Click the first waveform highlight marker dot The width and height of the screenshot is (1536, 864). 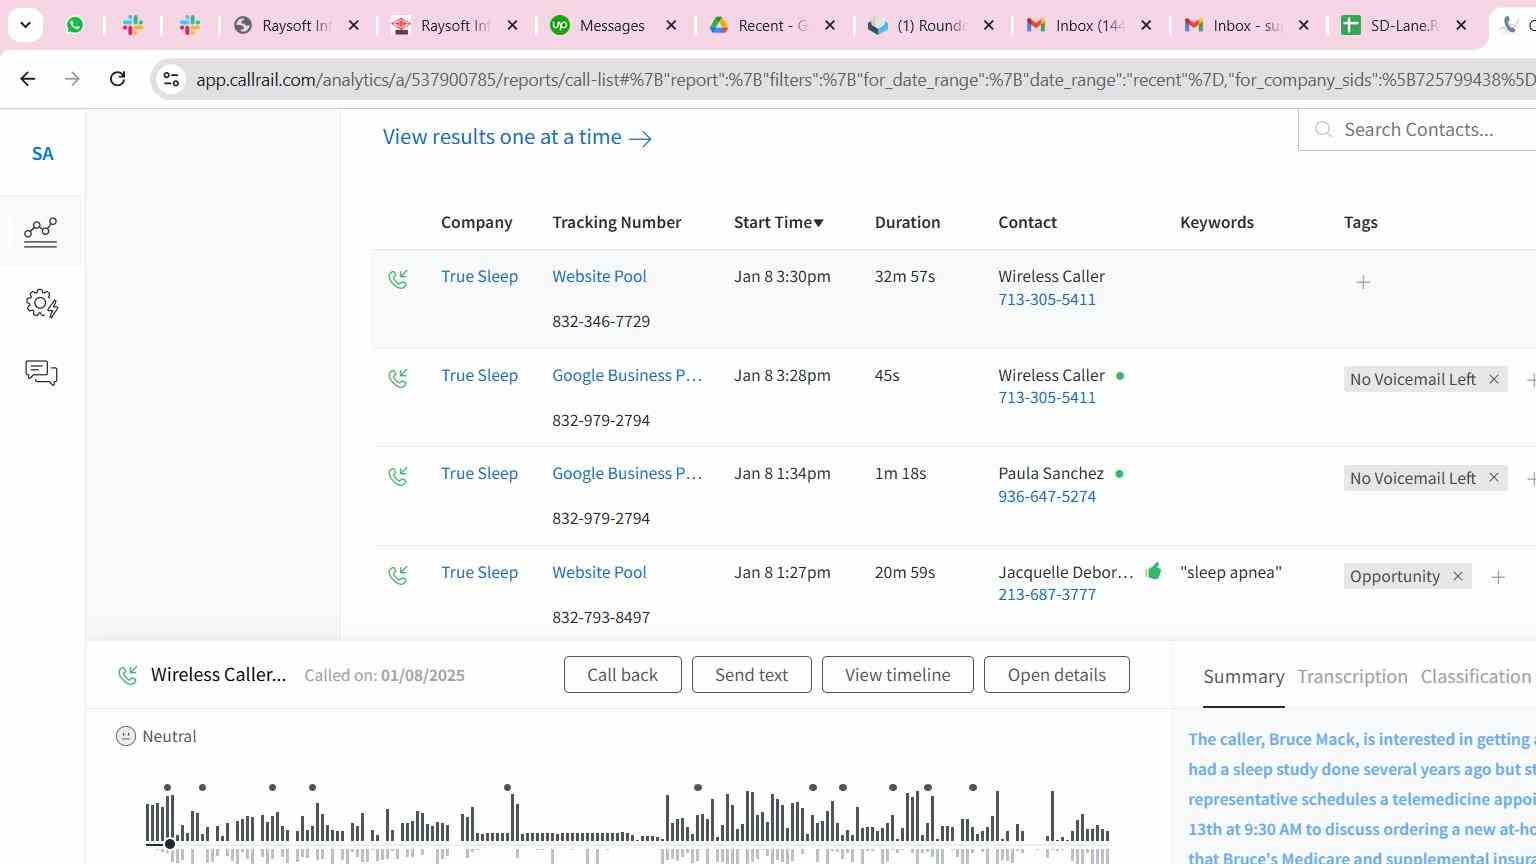click(167, 788)
